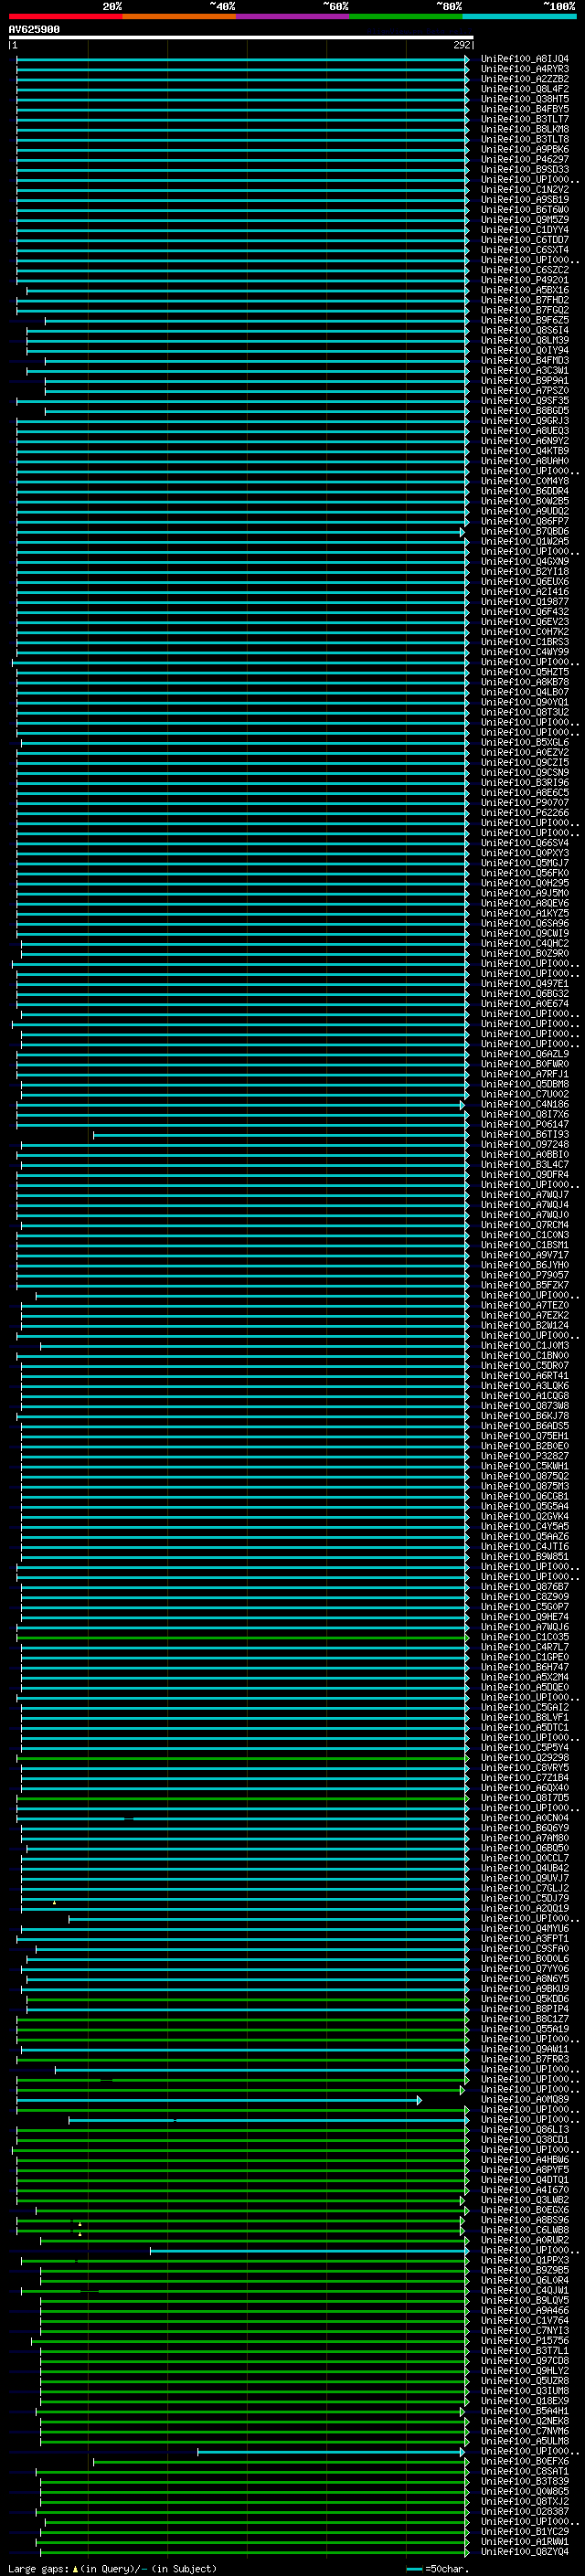The height and width of the screenshot is (2576, 585).
Task: Select hit label UniRef100_C4QJW1
Action: [525, 2290]
